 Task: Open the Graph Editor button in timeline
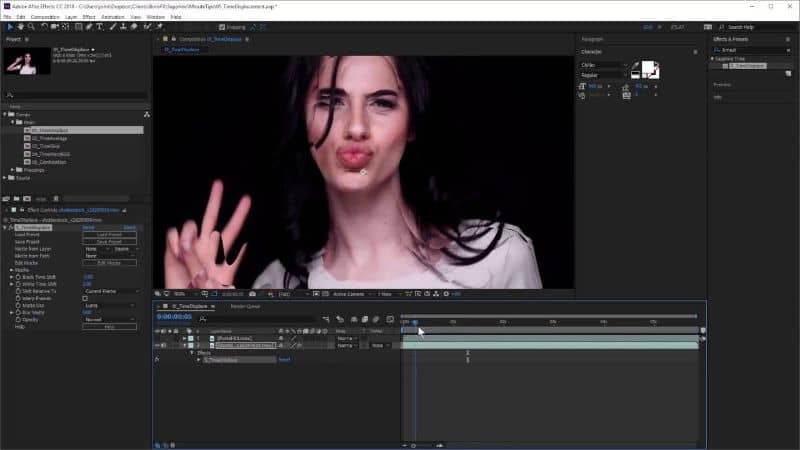[x=390, y=319]
